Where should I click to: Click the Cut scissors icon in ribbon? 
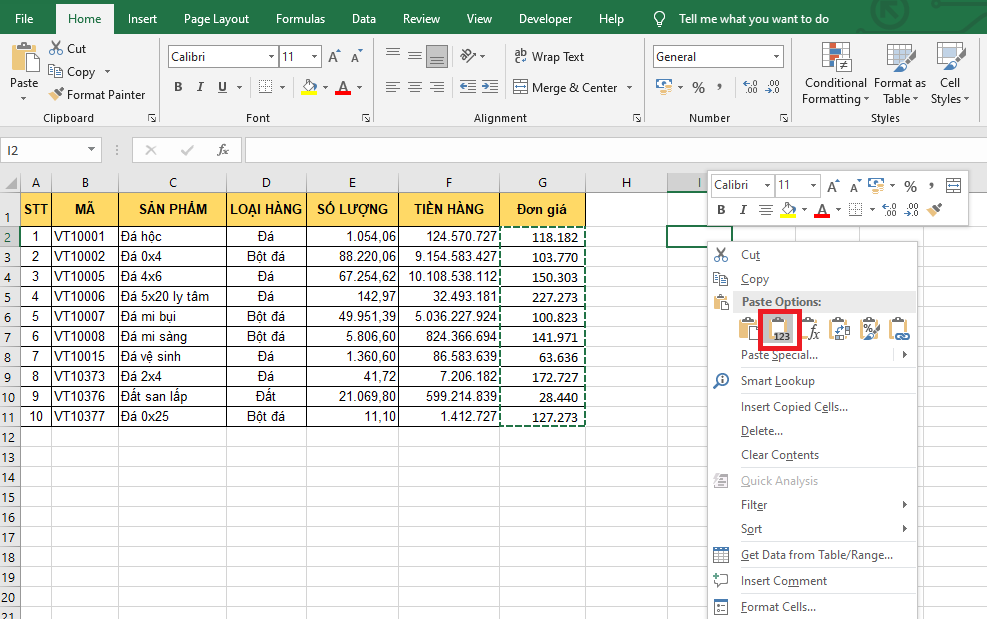click(x=56, y=48)
